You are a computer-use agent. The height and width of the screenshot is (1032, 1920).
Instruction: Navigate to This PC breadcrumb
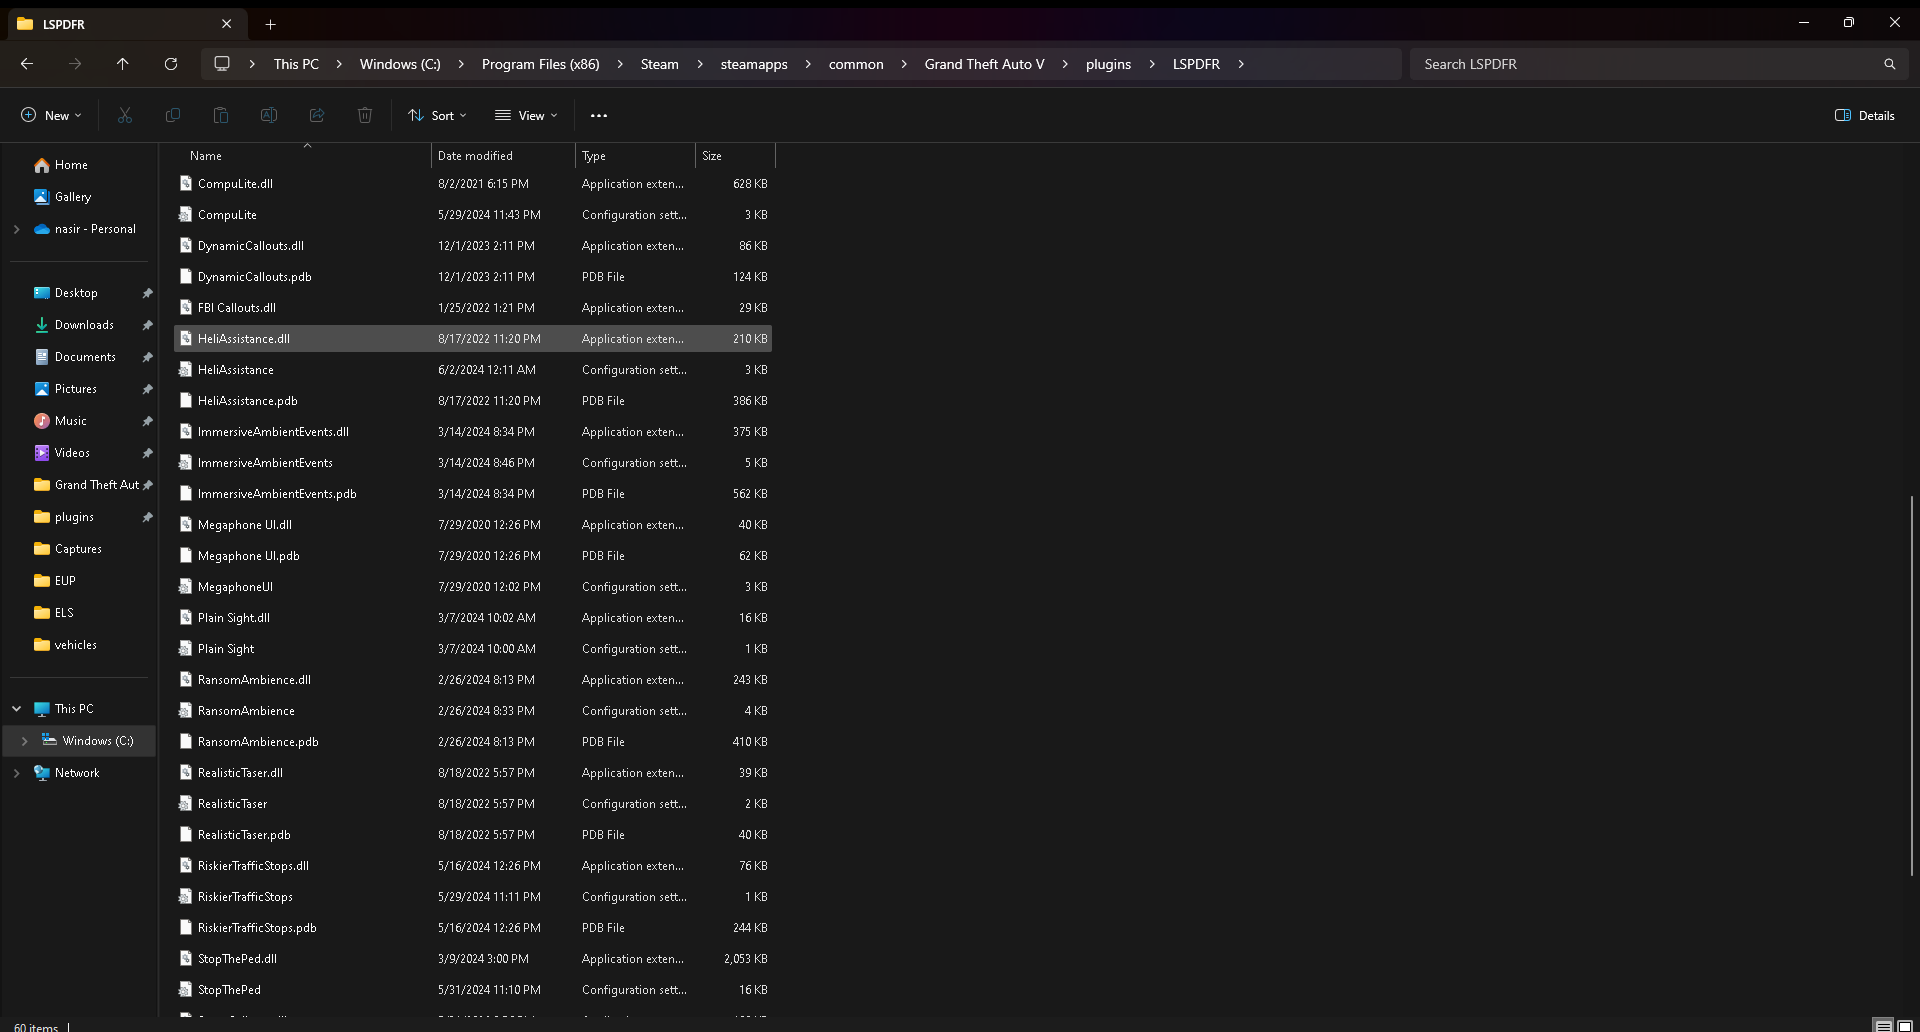coord(296,64)
